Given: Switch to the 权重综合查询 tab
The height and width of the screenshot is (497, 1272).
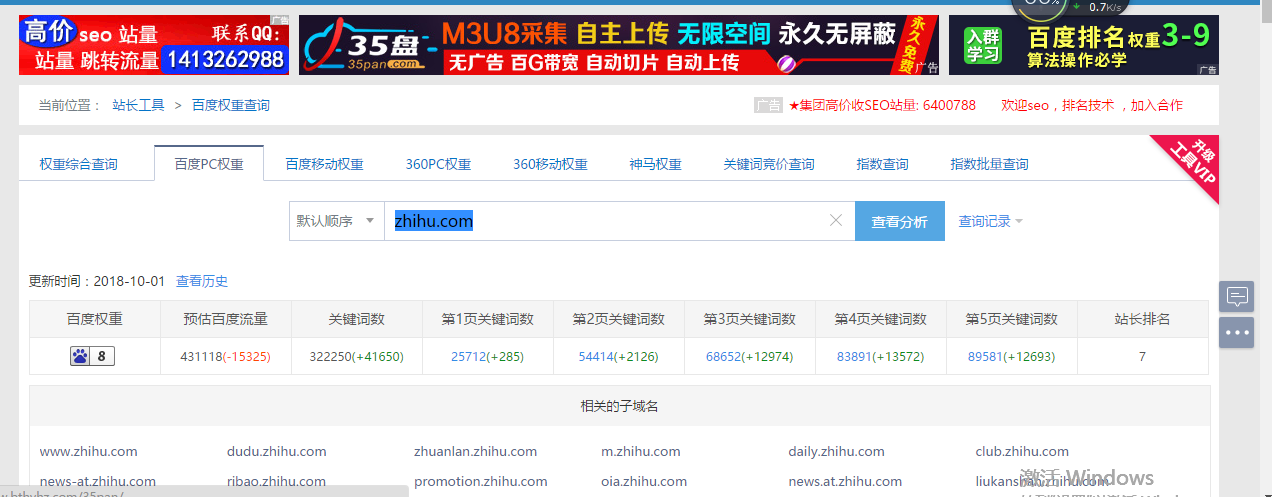Looking at the screenshot, I should coord(78,164).
